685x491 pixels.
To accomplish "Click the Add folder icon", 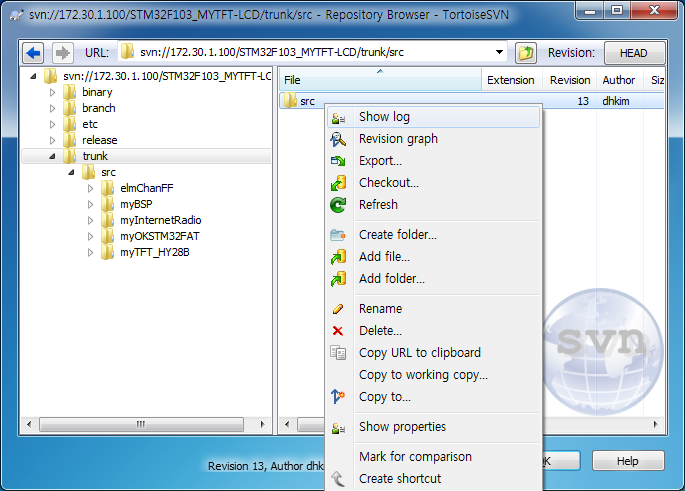I will click(338, 279).
